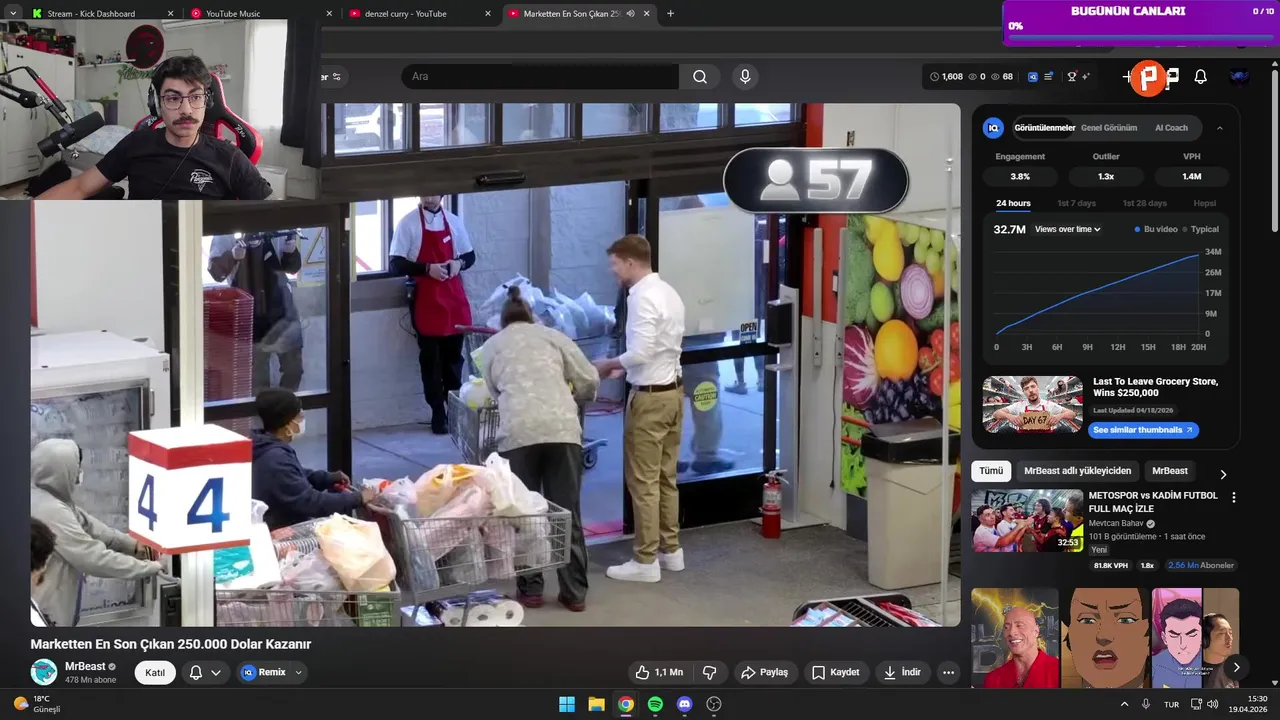Expand the Remix dropdown arrow
This screenshot has width=1280, height=720.
point(298,673)
